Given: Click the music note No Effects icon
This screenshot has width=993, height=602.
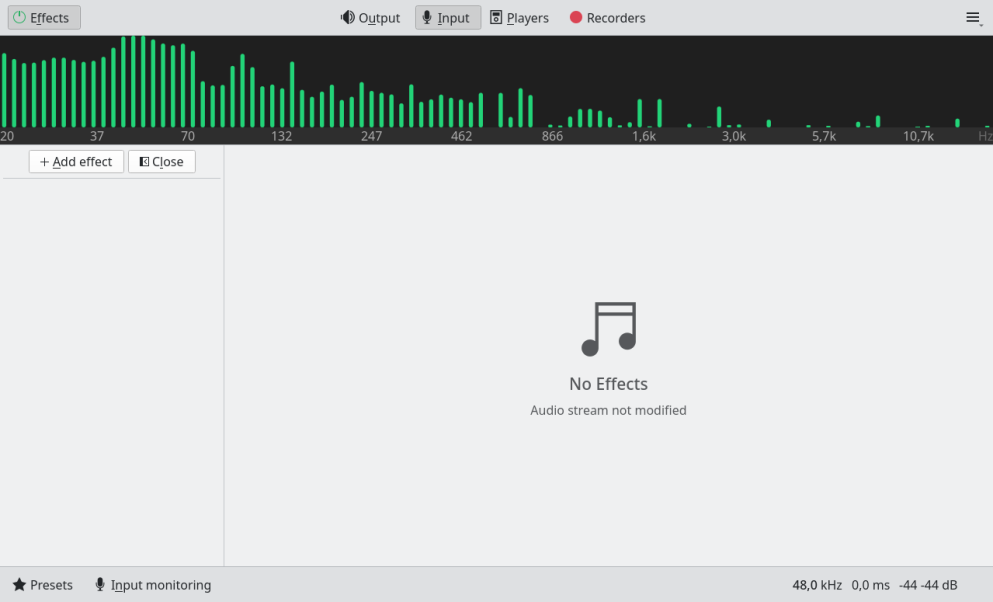Looking at the screenshot, I should 609,329.
